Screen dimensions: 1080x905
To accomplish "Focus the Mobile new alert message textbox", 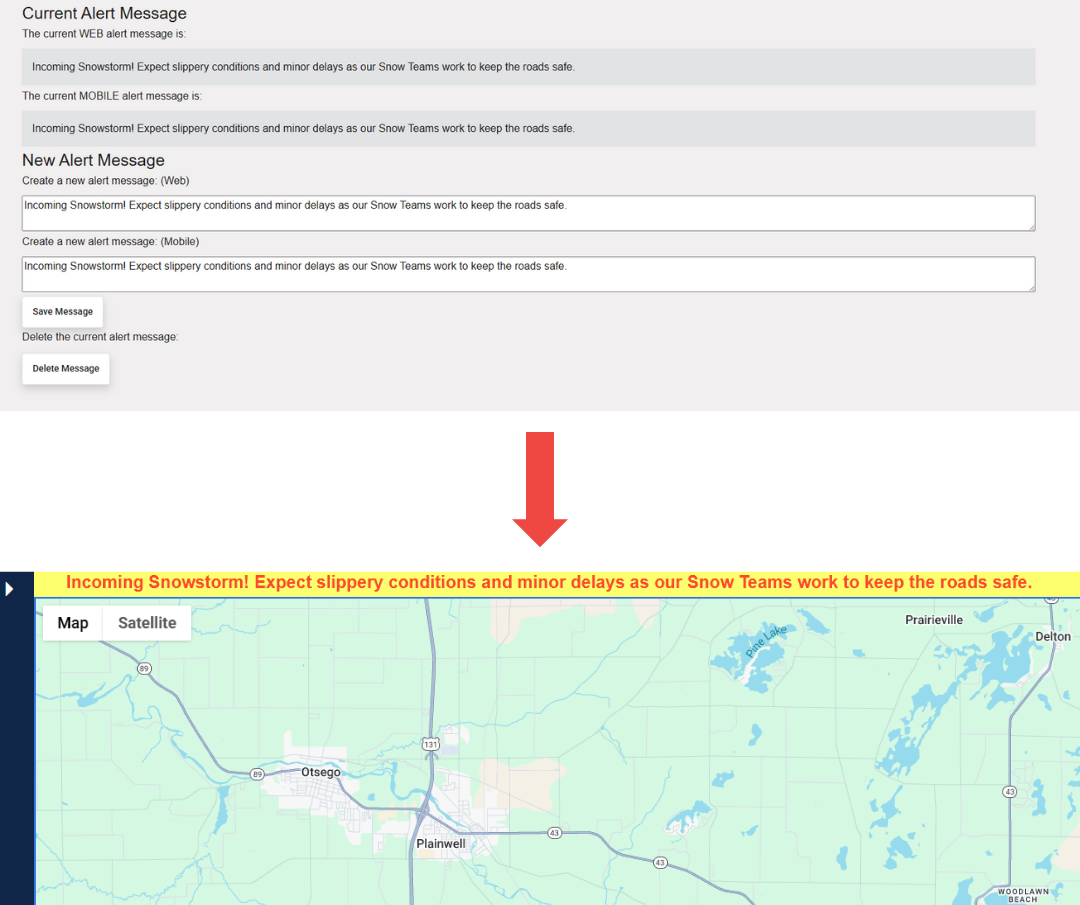I will [528, 274].
